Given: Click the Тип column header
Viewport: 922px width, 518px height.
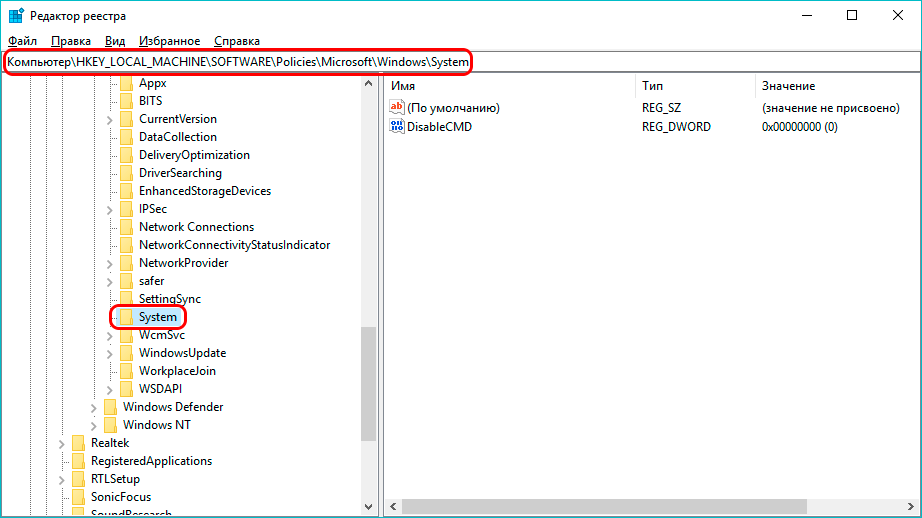Looking at the screenshot, I should tap(696, 86).
